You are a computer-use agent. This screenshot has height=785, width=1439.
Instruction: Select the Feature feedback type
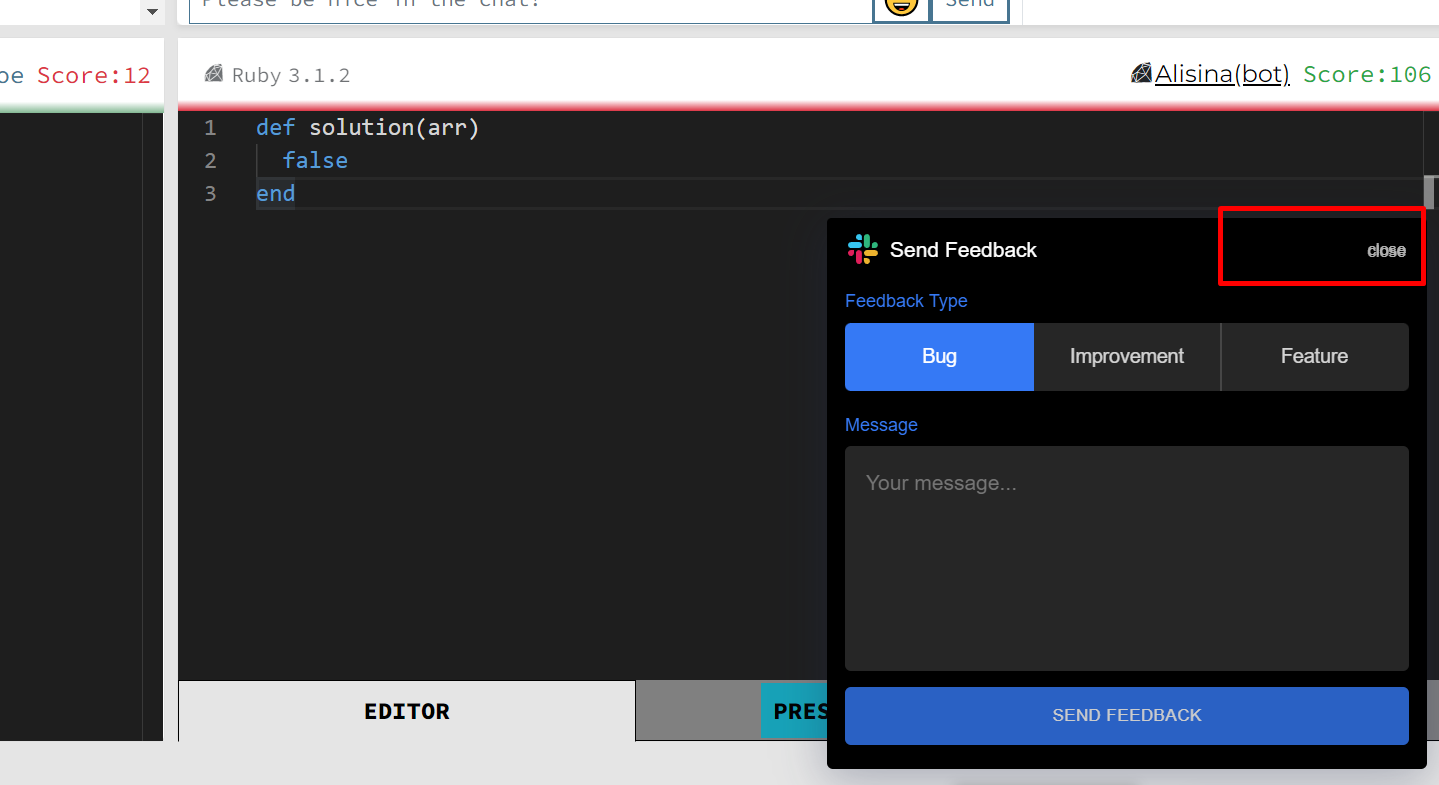point(1315,356)
